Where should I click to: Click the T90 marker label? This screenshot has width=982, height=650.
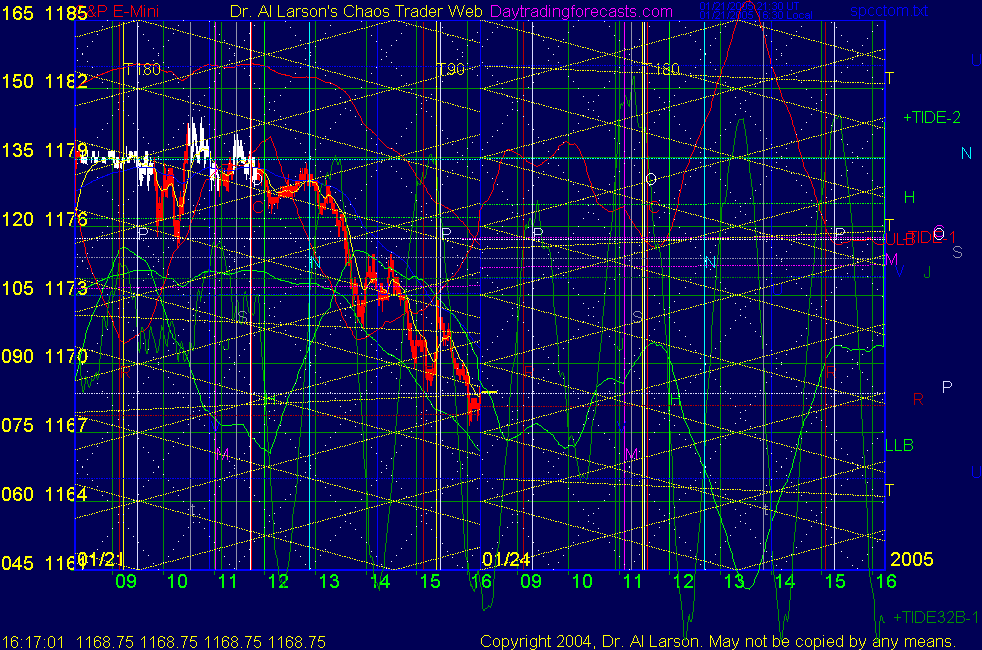(x=451, y=69)
